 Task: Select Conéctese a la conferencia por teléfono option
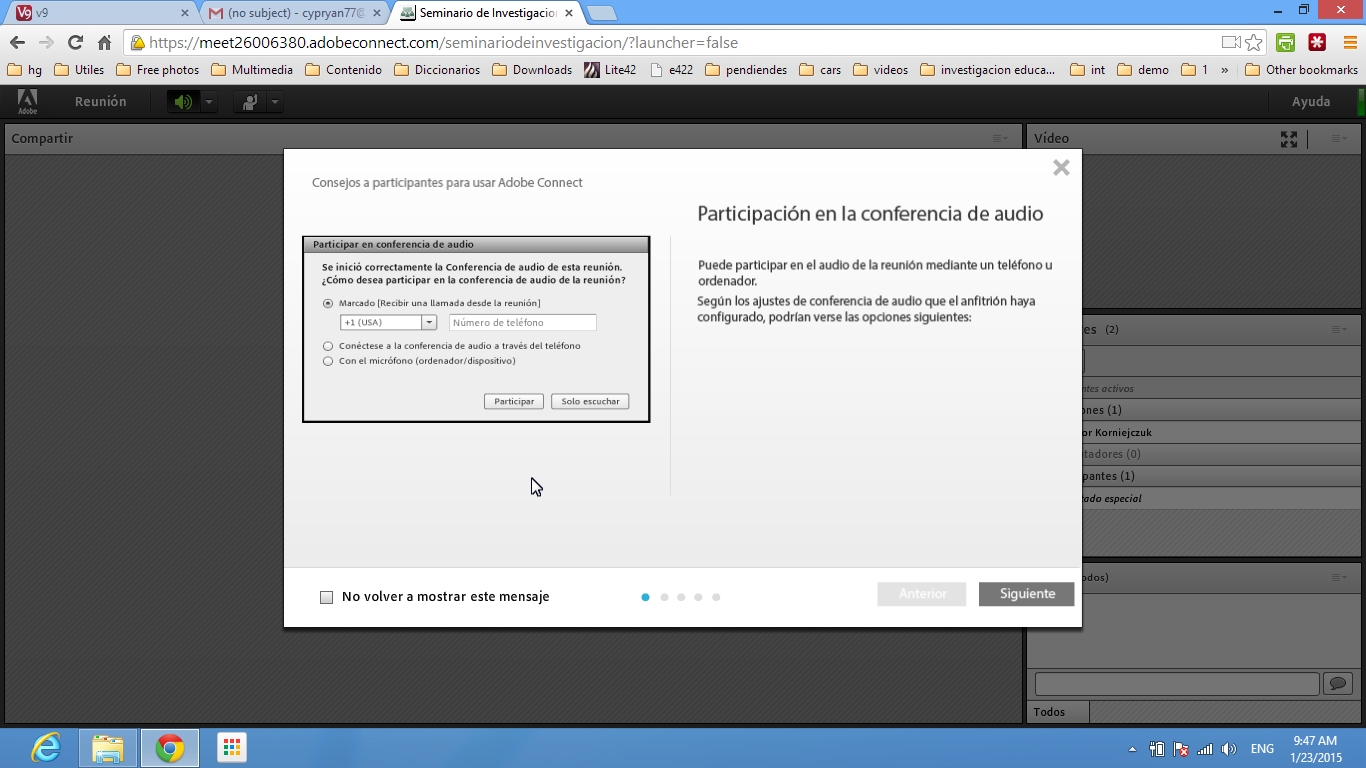(x=328, y=346)
